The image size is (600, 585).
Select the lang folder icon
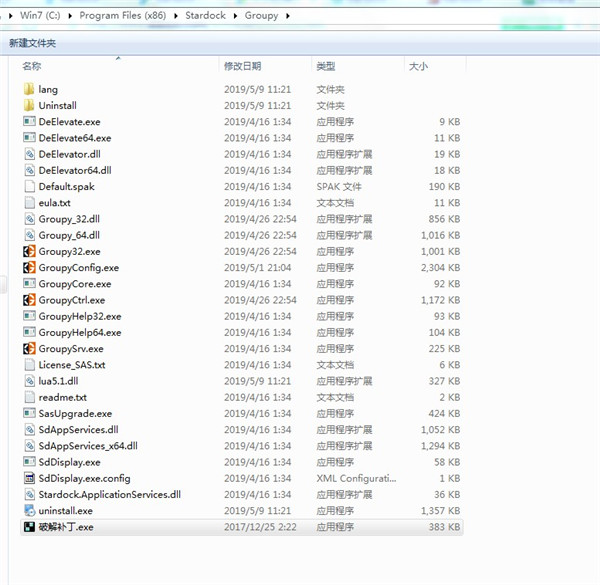tap(29, 89)
